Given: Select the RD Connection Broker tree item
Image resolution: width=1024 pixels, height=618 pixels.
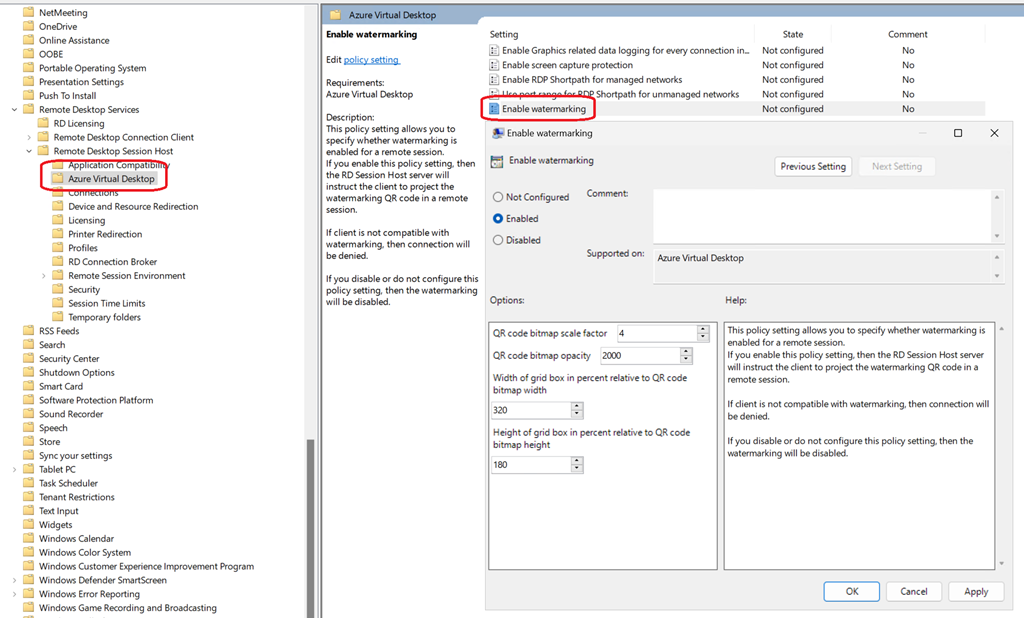Looking at the screenshot, I should 113,261.
